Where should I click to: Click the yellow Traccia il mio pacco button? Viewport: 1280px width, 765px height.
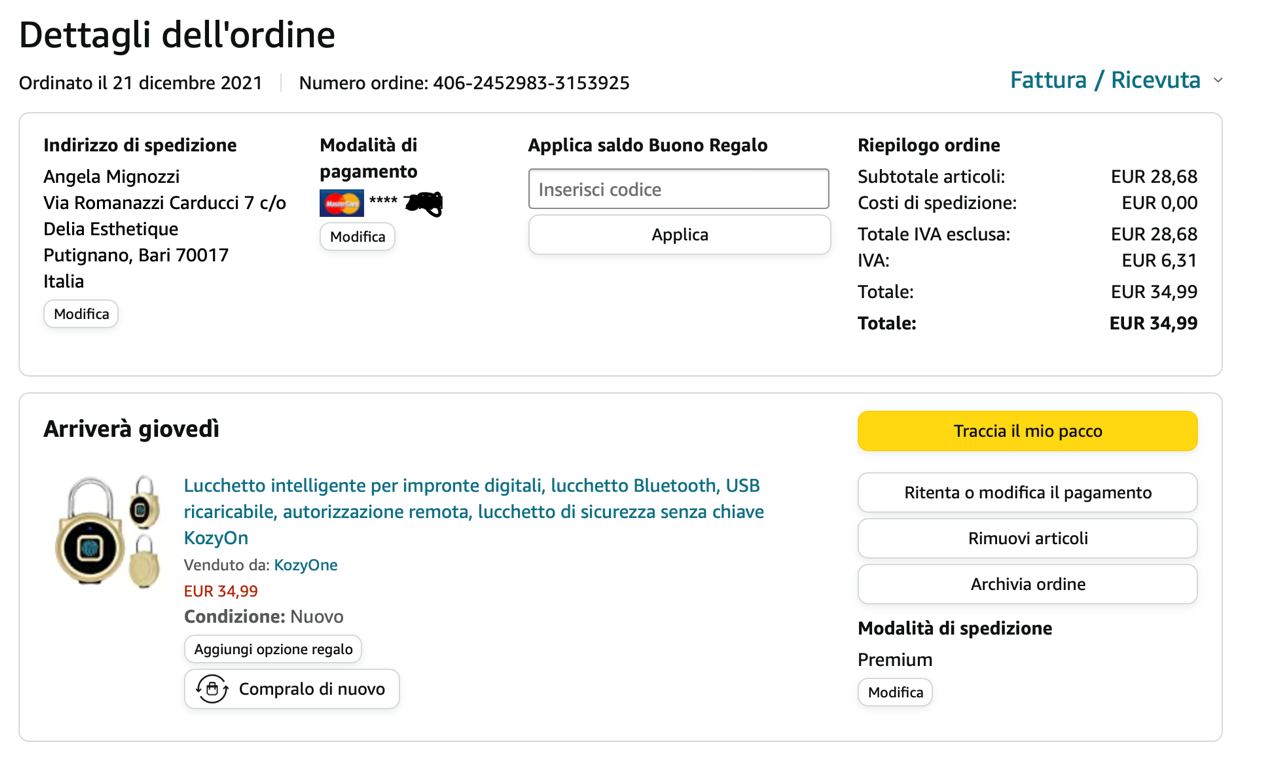tap(1027, 431)
